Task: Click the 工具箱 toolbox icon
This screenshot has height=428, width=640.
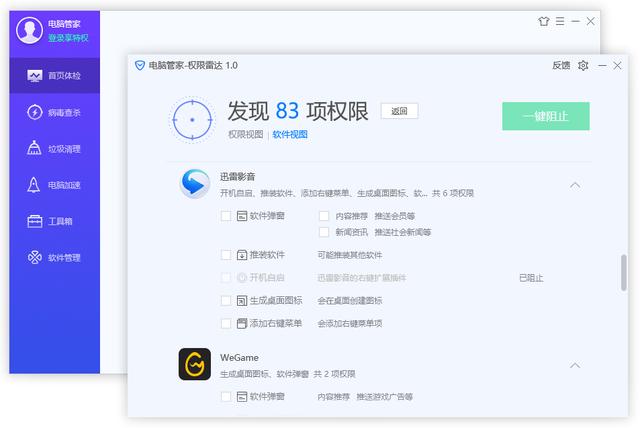Action: coord(35,221)
